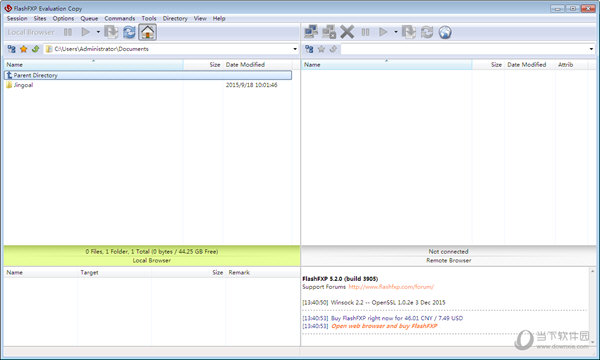
Task: Click the remote folder tree icon
Action: click(309, 49)
